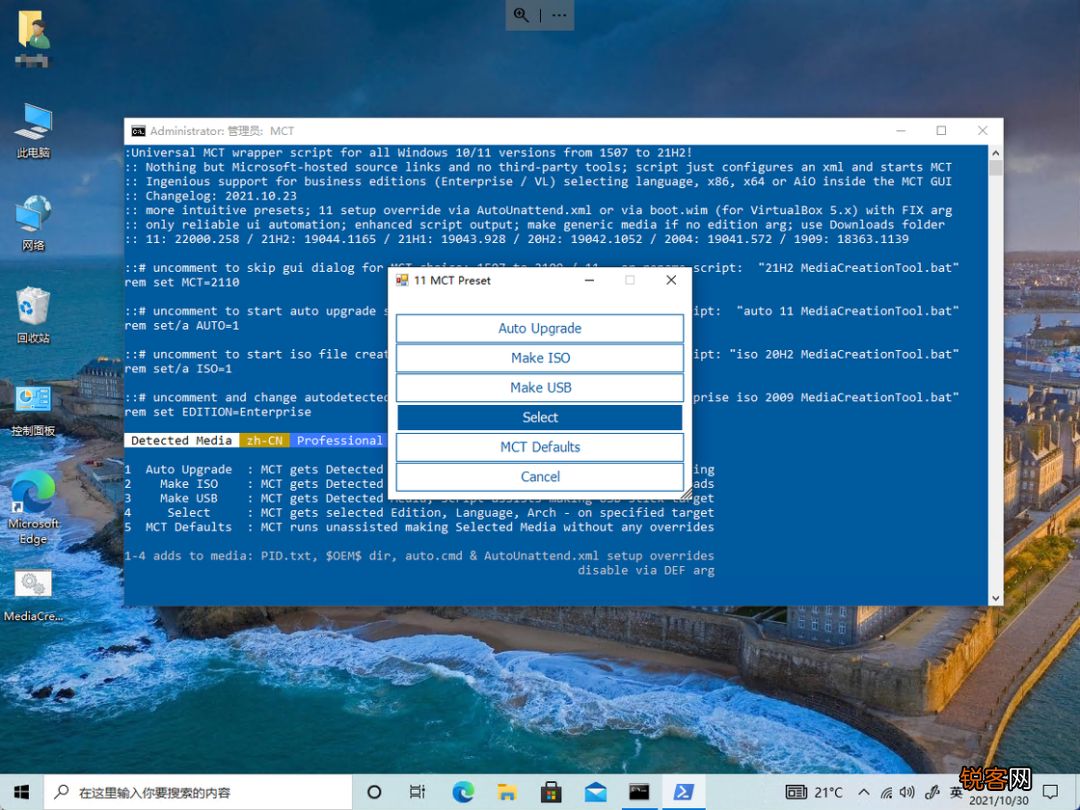Open Cortana circle icon on taskbar

click(374, 792)
